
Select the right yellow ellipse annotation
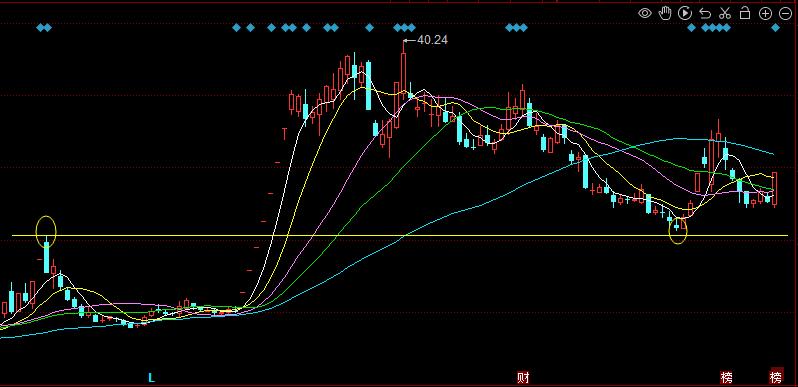point(678,229)
